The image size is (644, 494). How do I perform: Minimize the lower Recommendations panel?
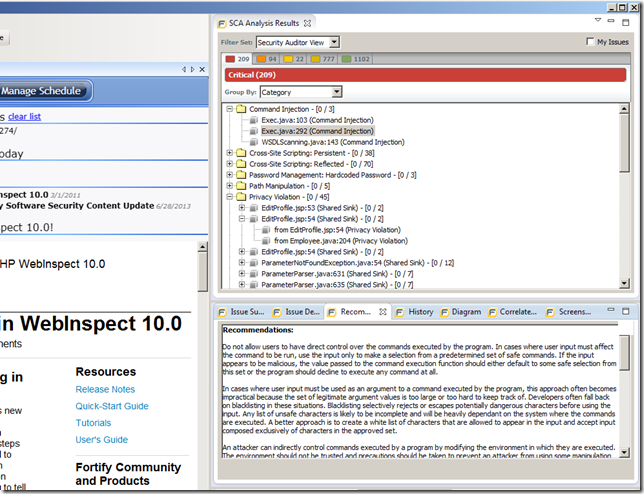[x=611, y=309]
